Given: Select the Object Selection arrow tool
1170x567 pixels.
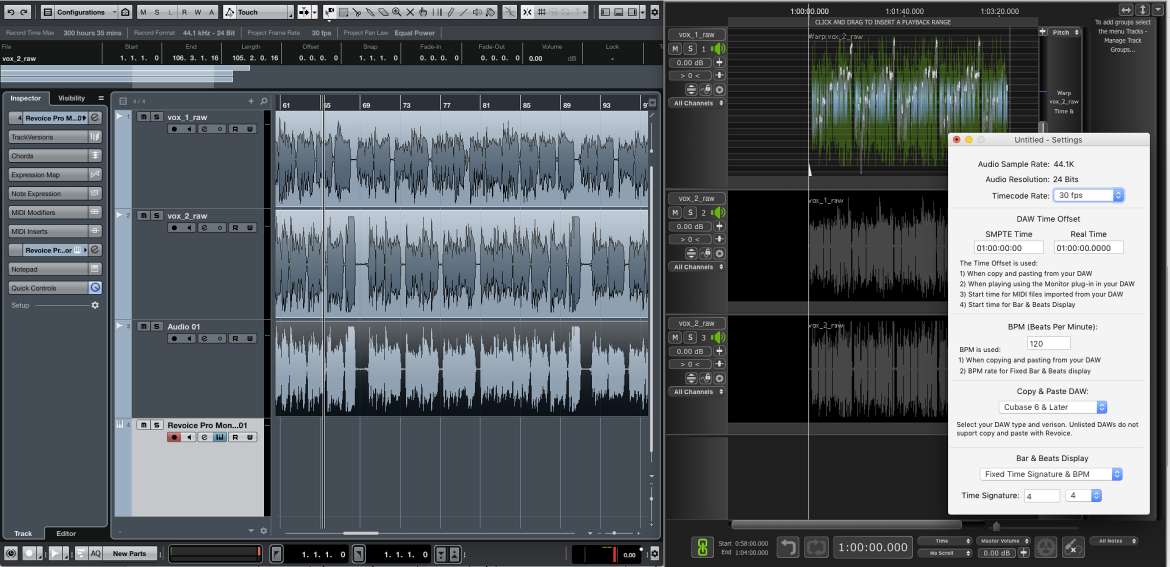Looking at the screenshot, I should click(329, 13).
